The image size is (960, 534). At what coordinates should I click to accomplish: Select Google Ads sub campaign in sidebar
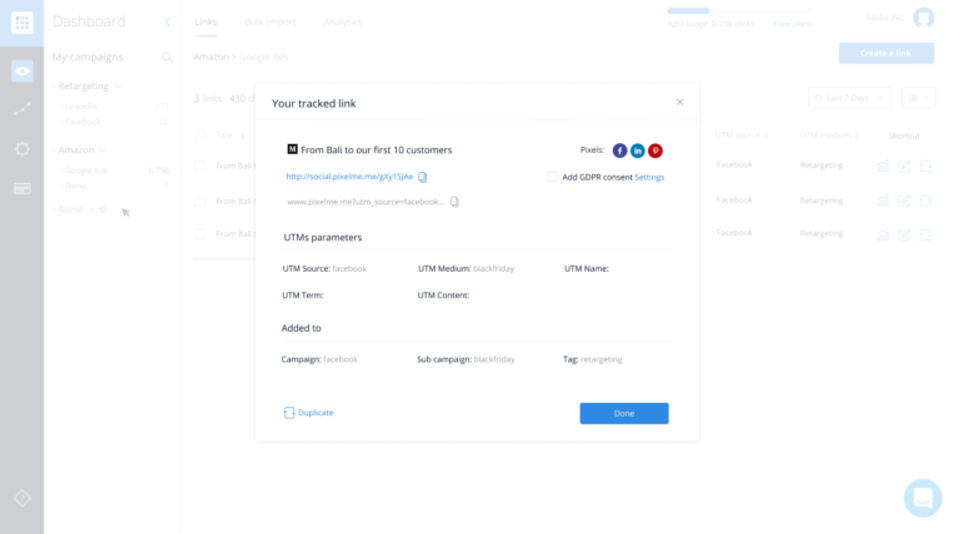pyautogui.click(x=86, y=171)
